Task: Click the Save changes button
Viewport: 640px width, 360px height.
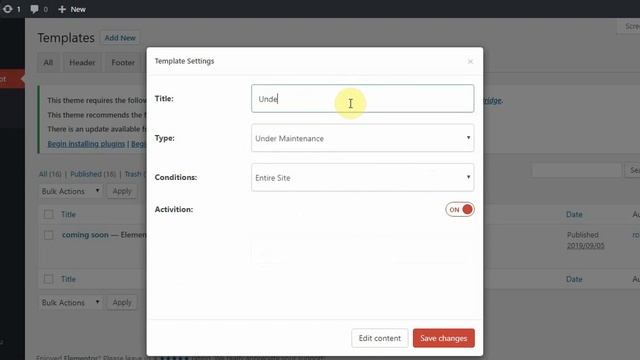Action: point(444,338)
